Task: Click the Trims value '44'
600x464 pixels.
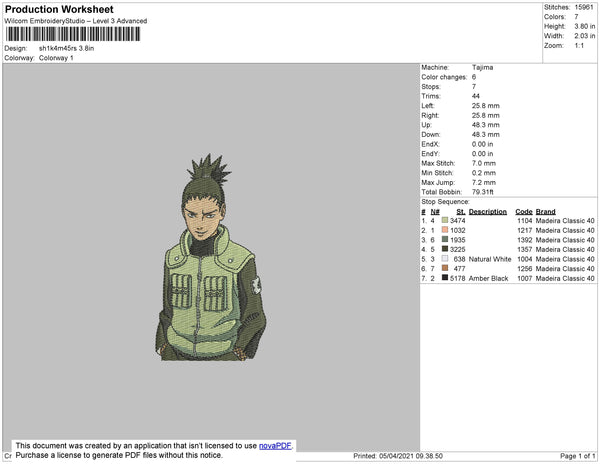Action: coord(476,96)
